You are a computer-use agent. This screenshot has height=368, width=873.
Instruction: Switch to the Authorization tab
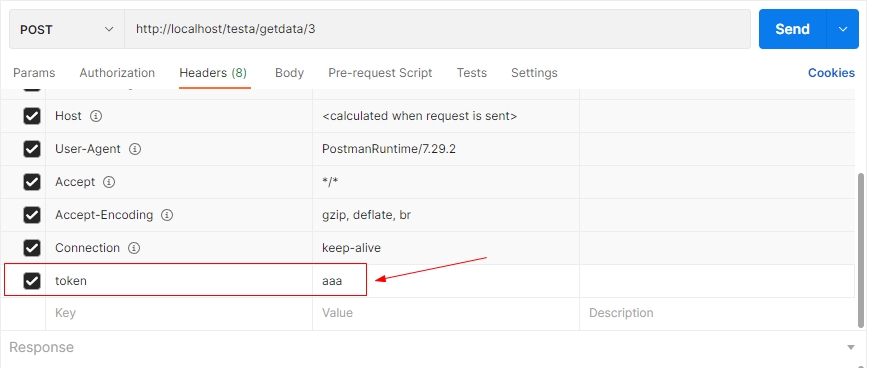point(117,73)
